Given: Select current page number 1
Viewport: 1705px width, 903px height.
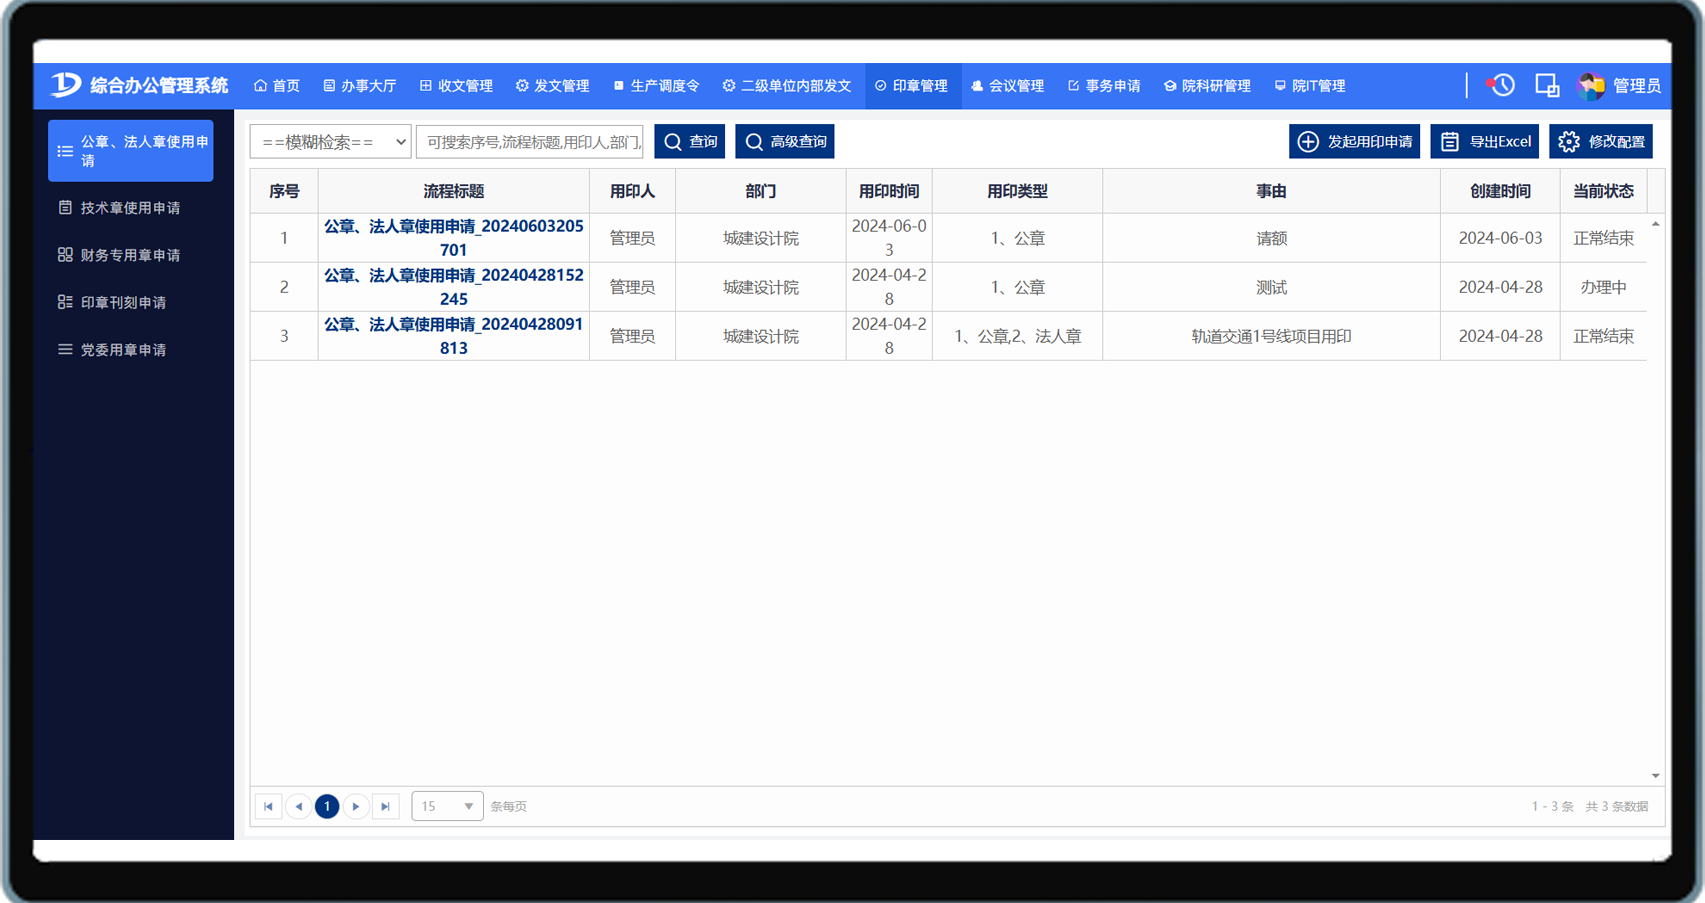Looking at the screenshot, I should coord(327,806).
